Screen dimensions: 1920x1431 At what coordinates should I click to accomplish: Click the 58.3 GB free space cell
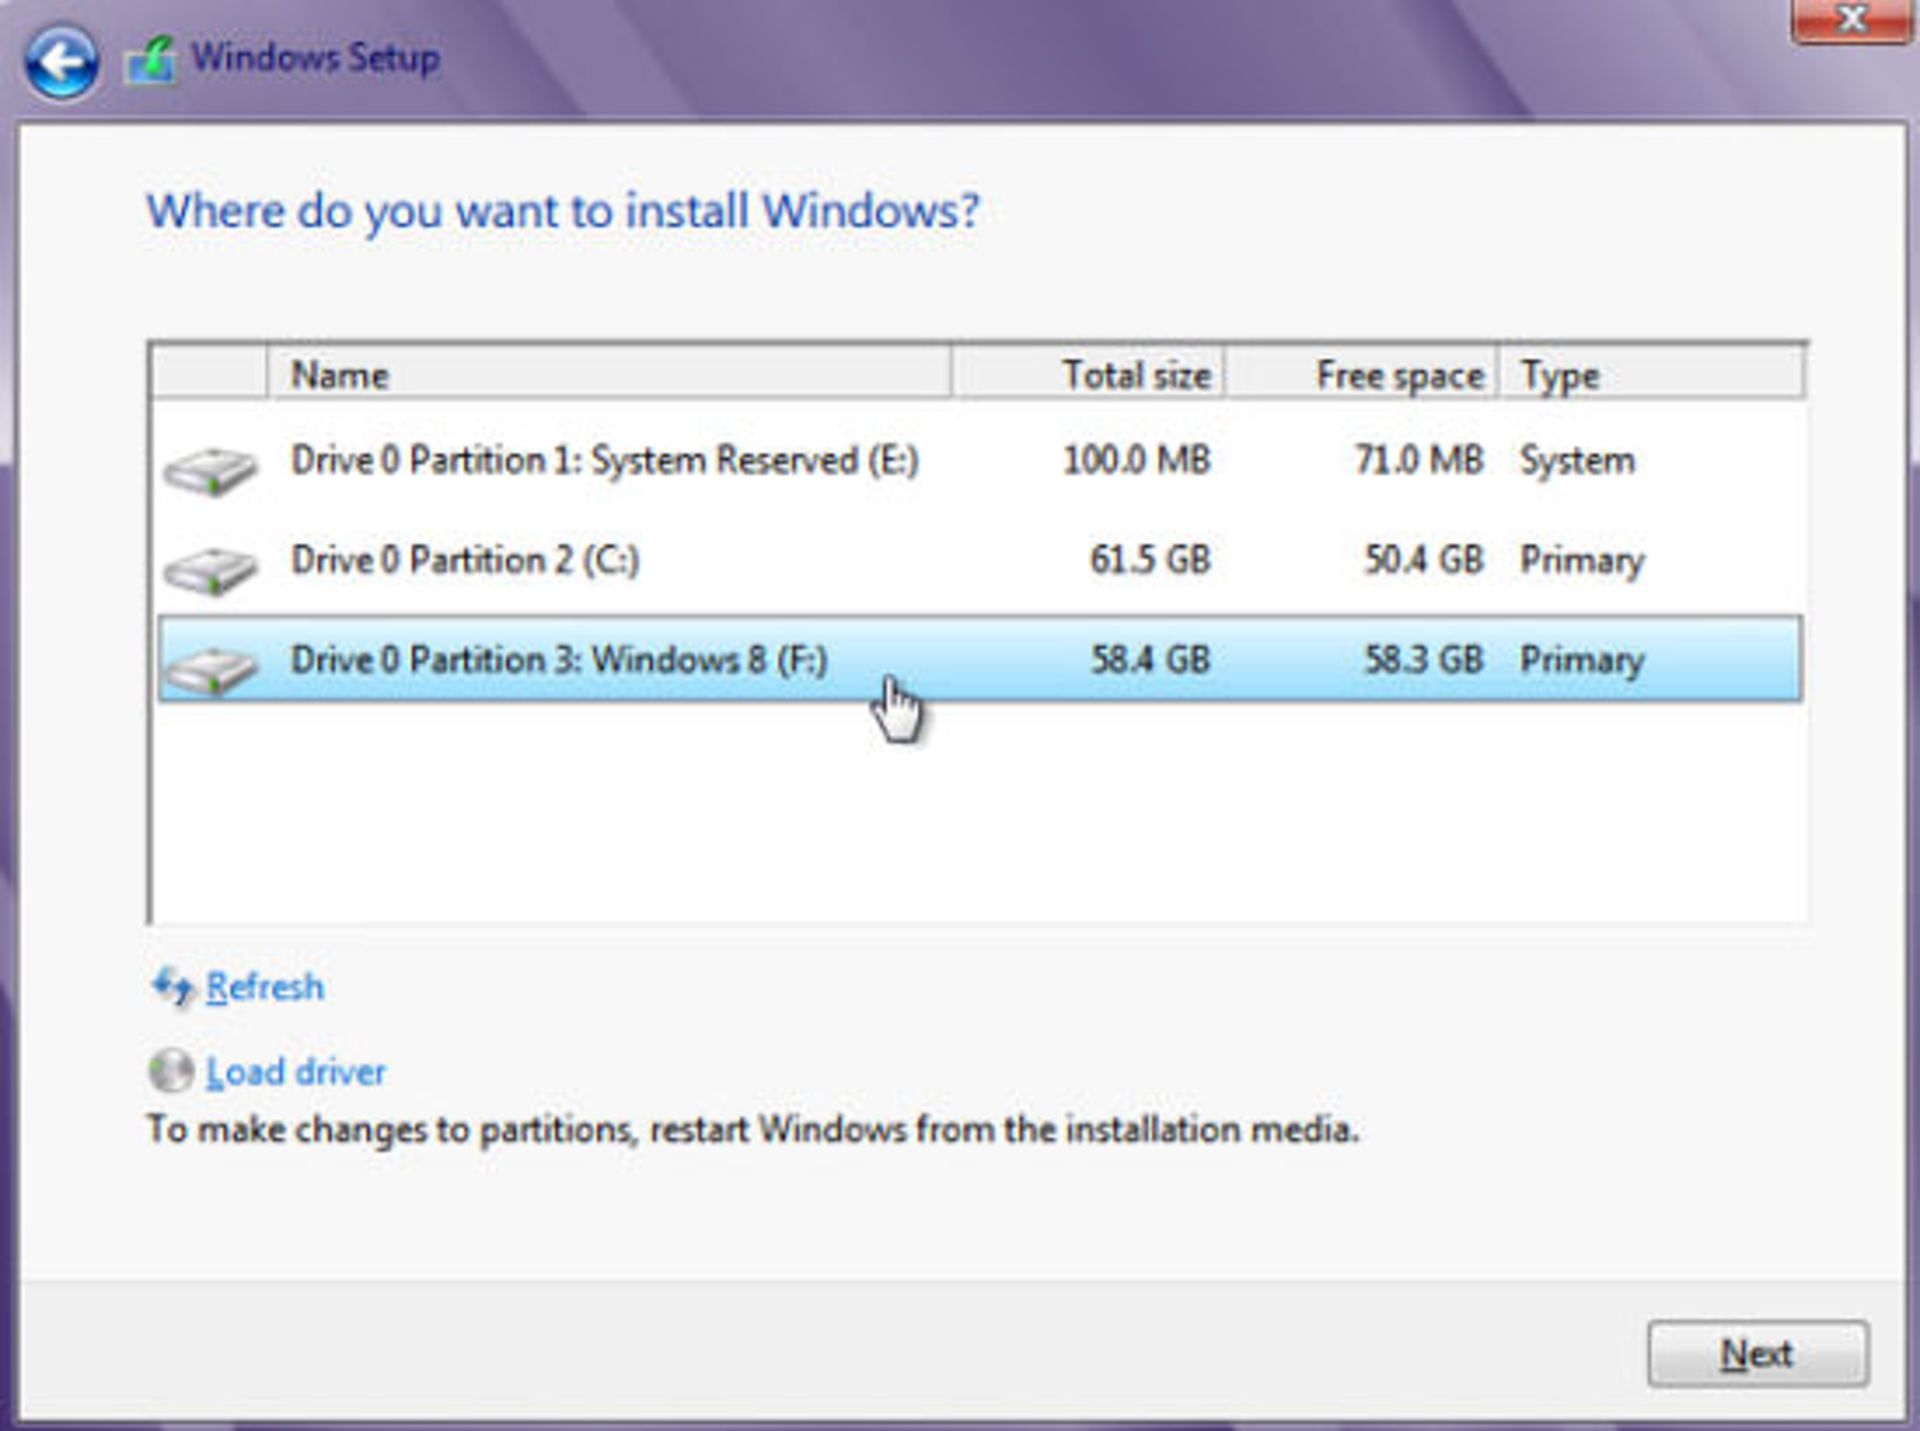click(x=1424, y=659)
